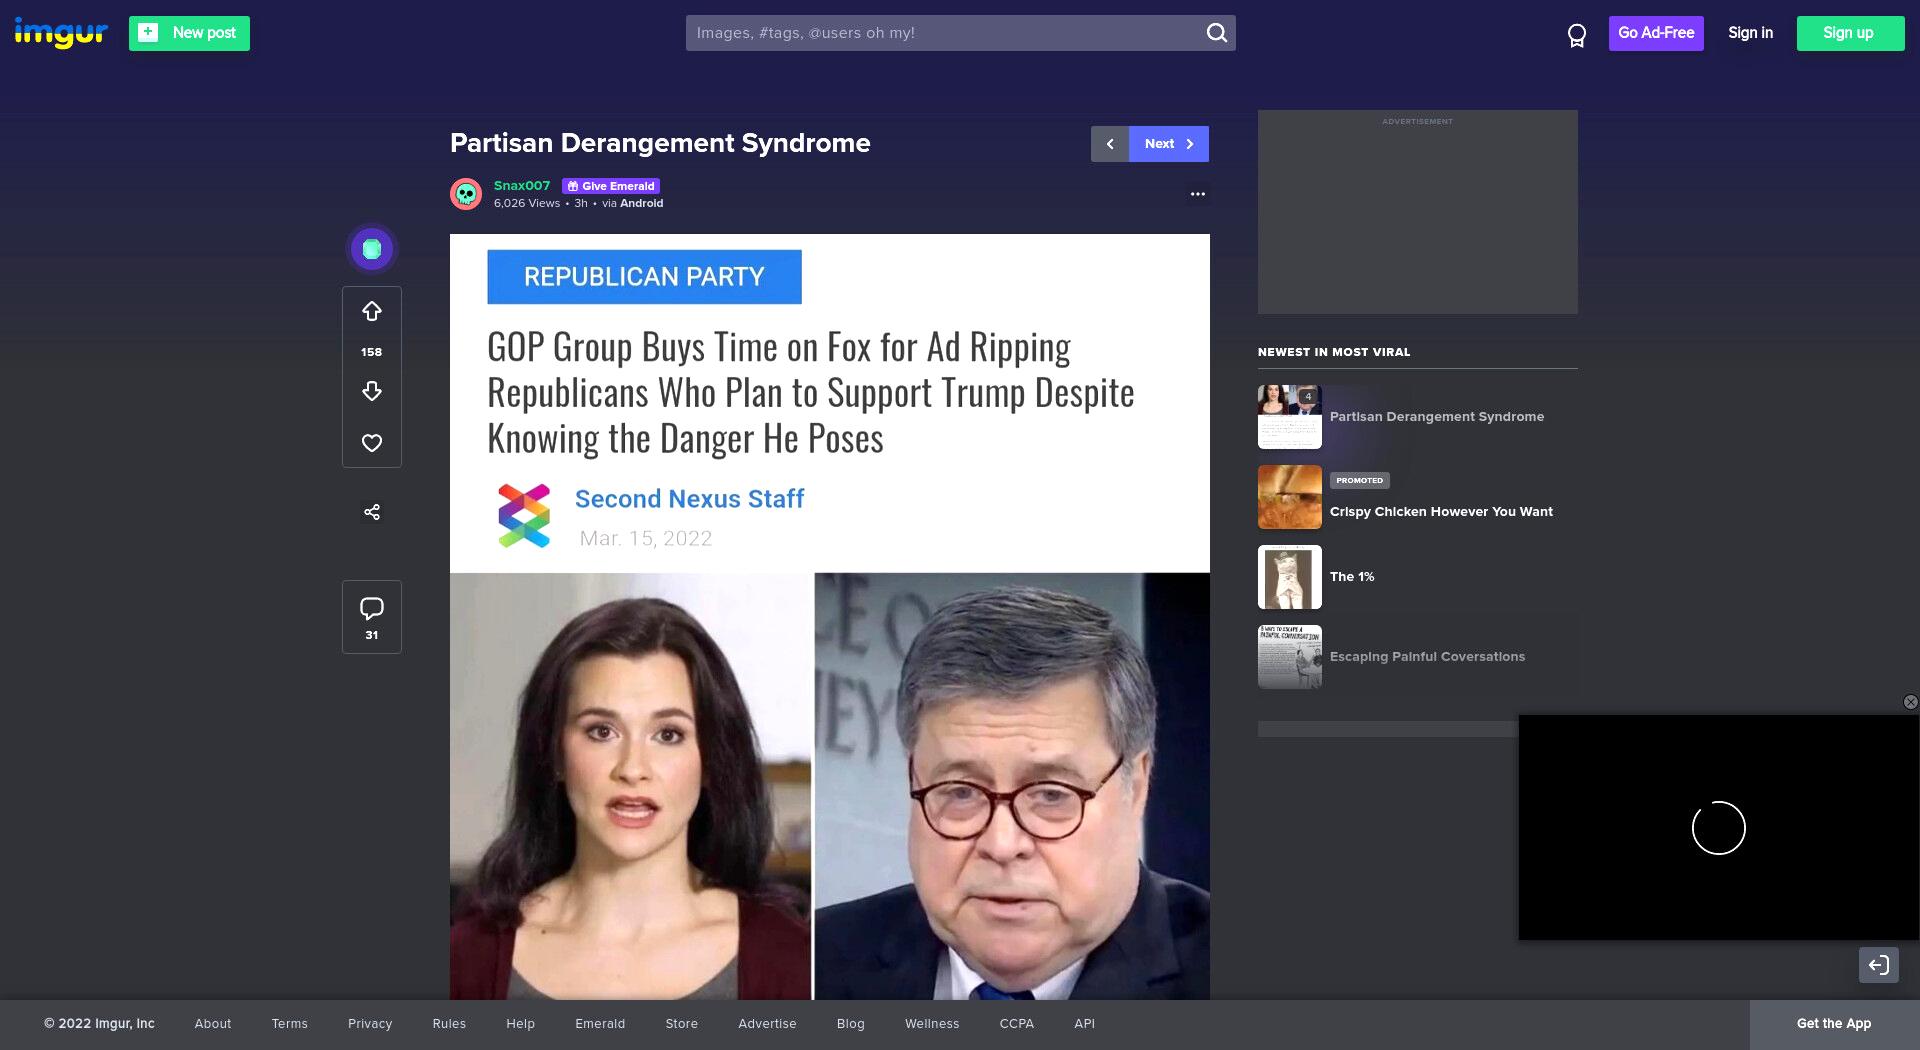Click the share icon
Viewport: 1920px width, 1050px height.
[x=372, y=512]
